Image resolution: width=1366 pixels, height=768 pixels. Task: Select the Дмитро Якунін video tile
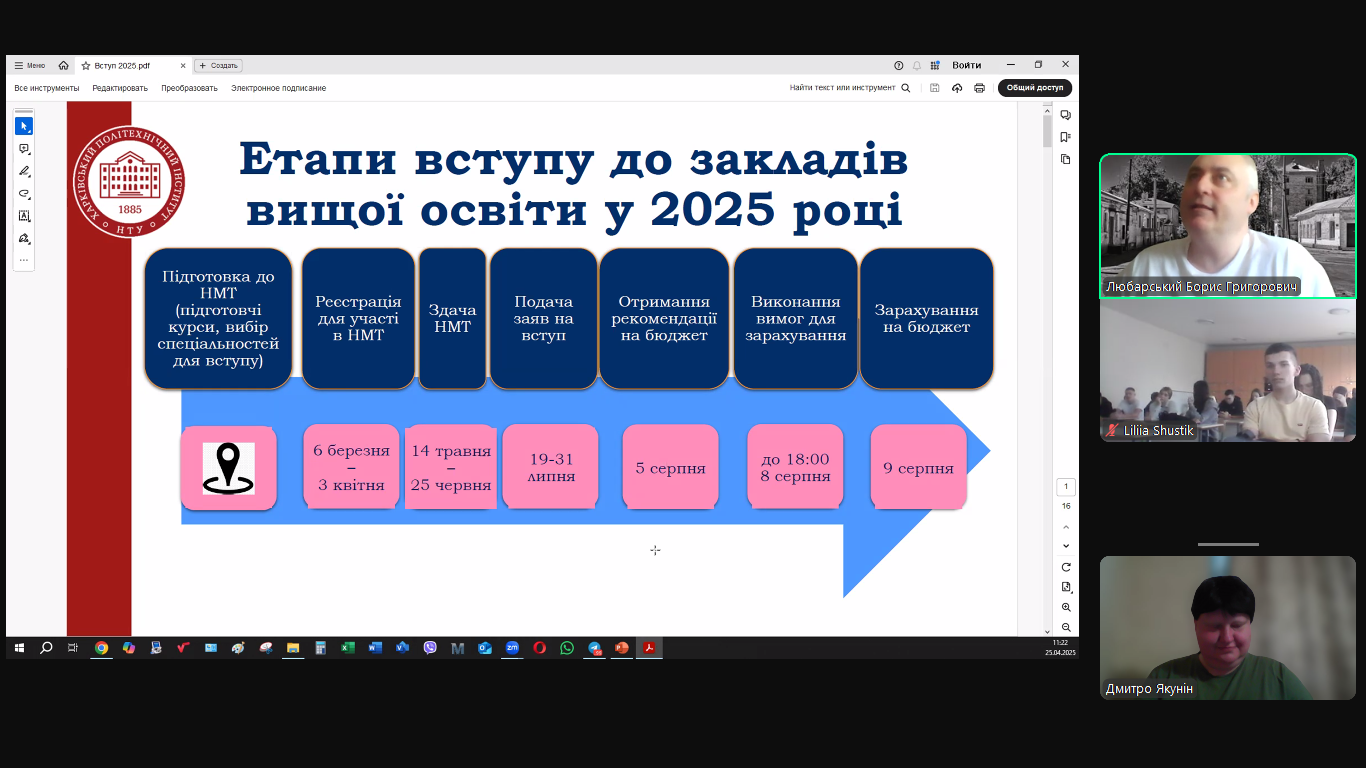[x=1228, y=627]
